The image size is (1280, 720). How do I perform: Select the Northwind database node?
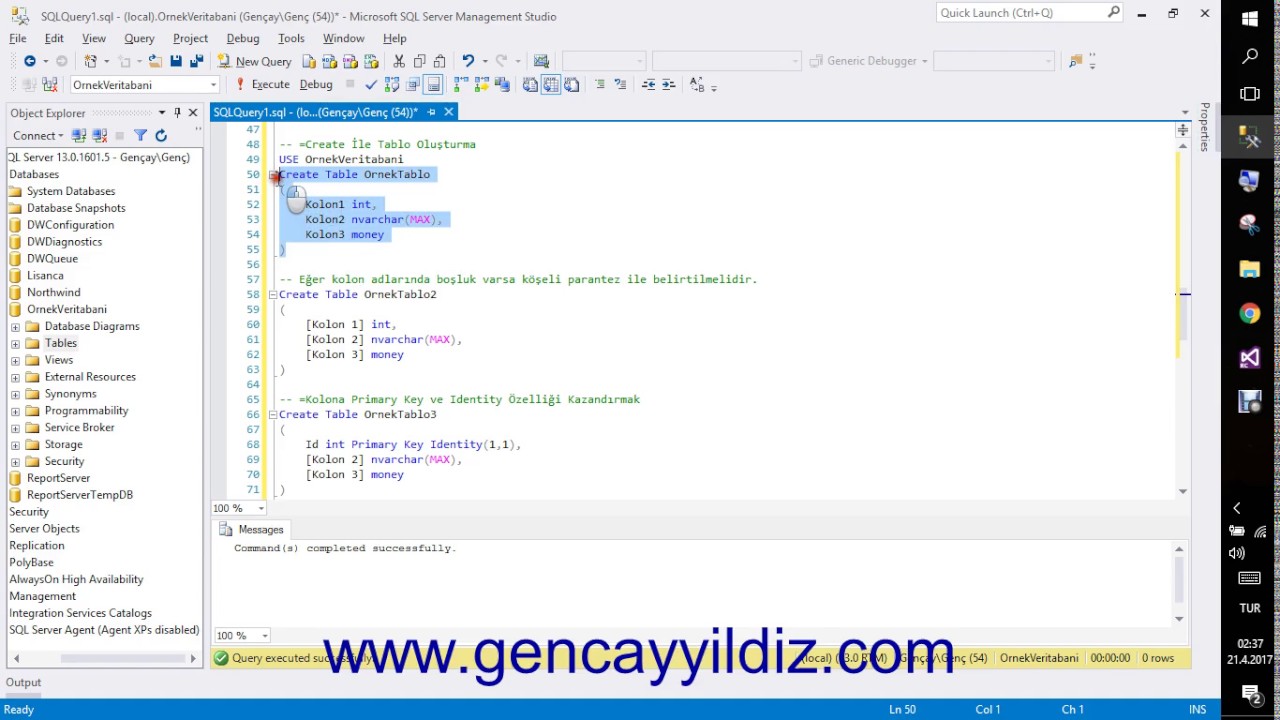click(x=54, y=292)
